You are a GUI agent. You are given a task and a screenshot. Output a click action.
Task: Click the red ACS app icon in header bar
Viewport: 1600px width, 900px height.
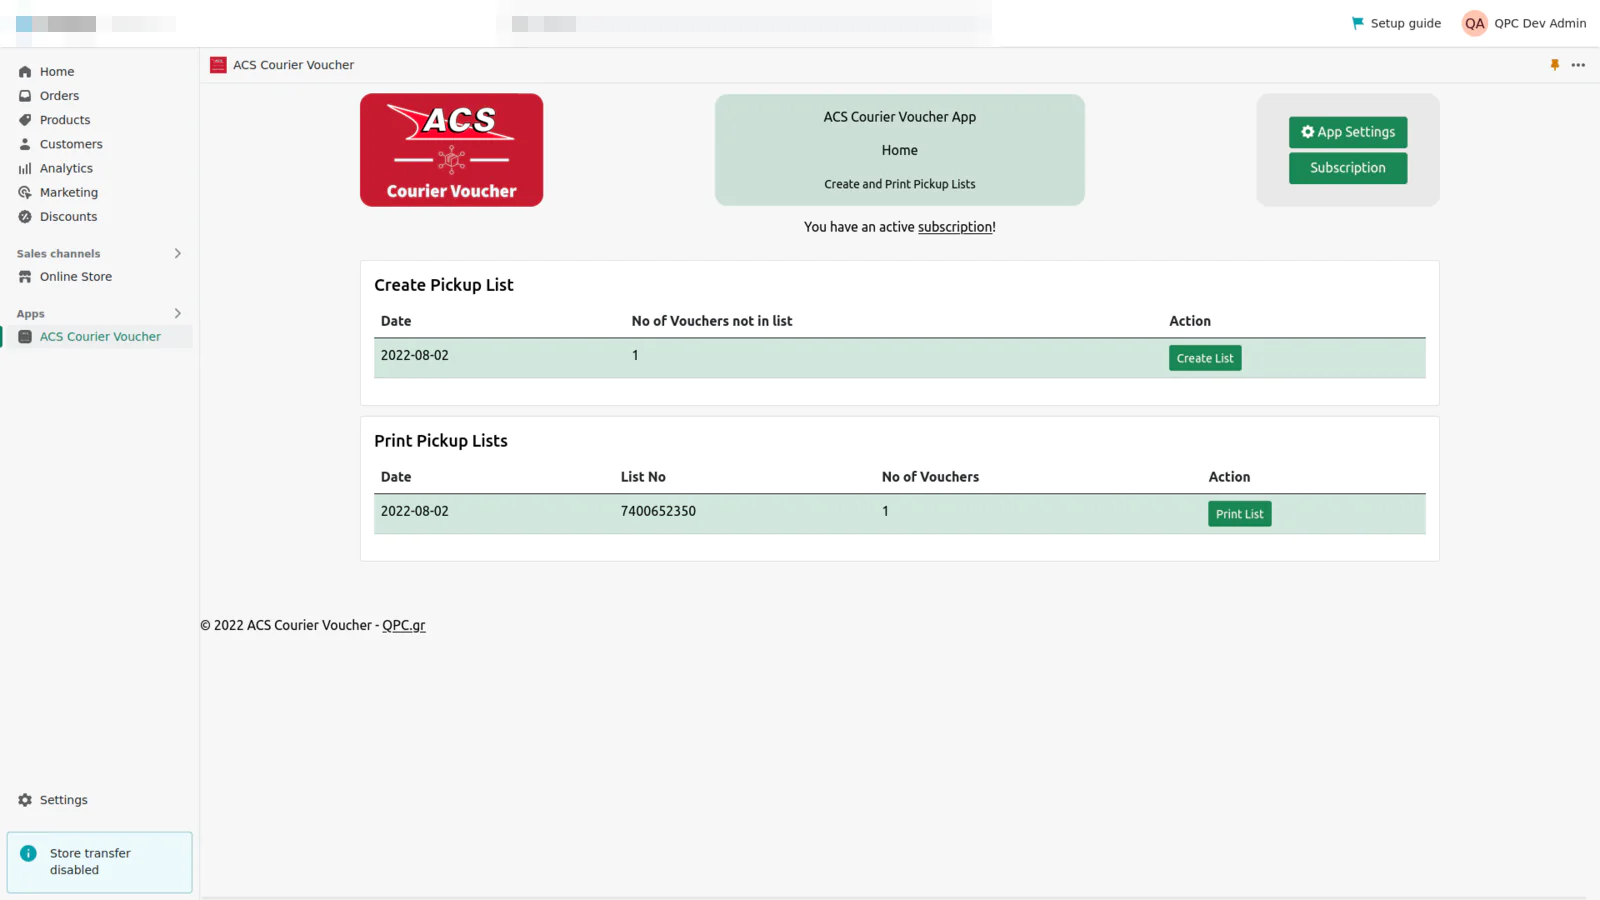click(x=218, y=65)
